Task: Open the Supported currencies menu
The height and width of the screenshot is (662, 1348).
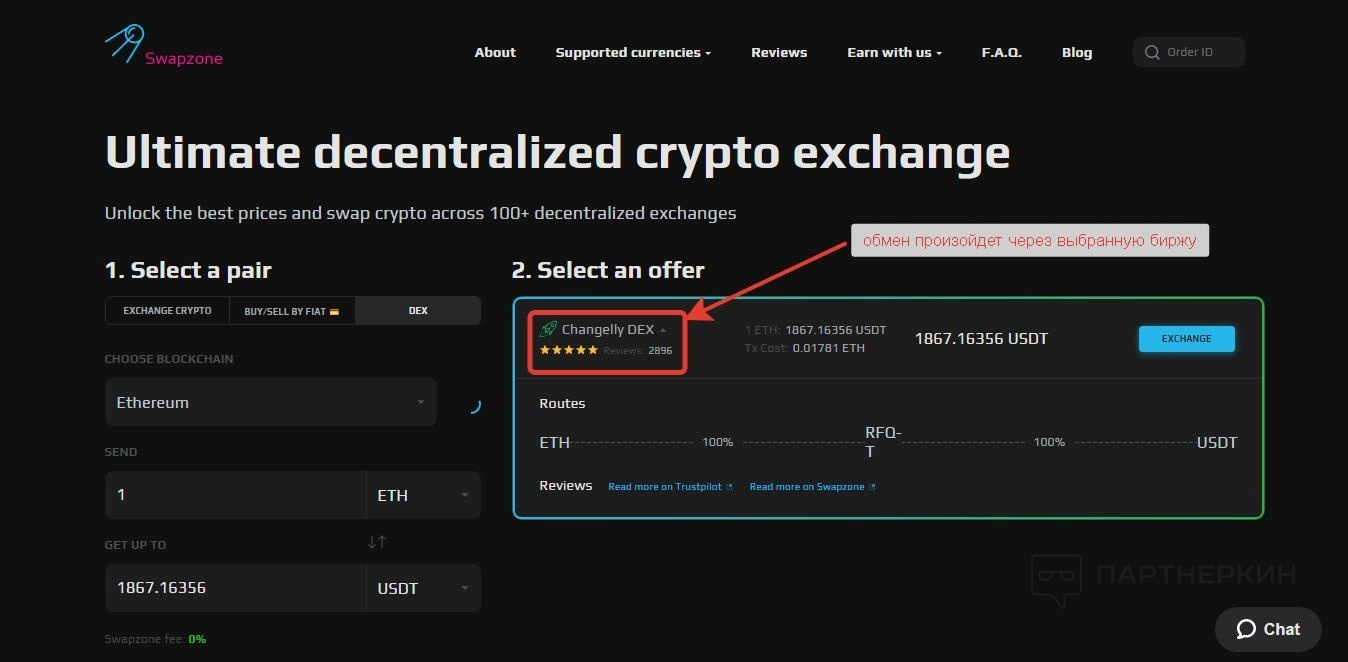Action: tap(633, 53)
